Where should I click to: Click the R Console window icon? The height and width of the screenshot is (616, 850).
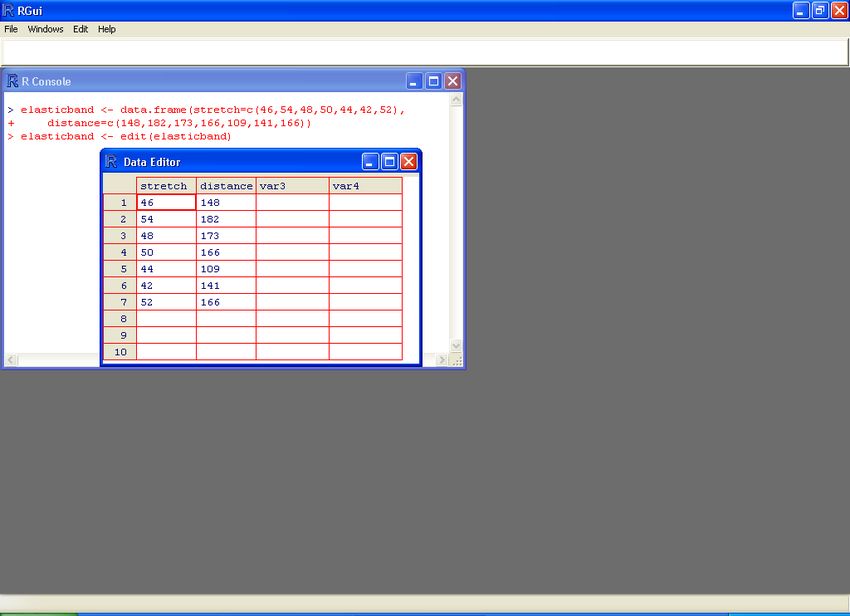[x=12, y=81]
